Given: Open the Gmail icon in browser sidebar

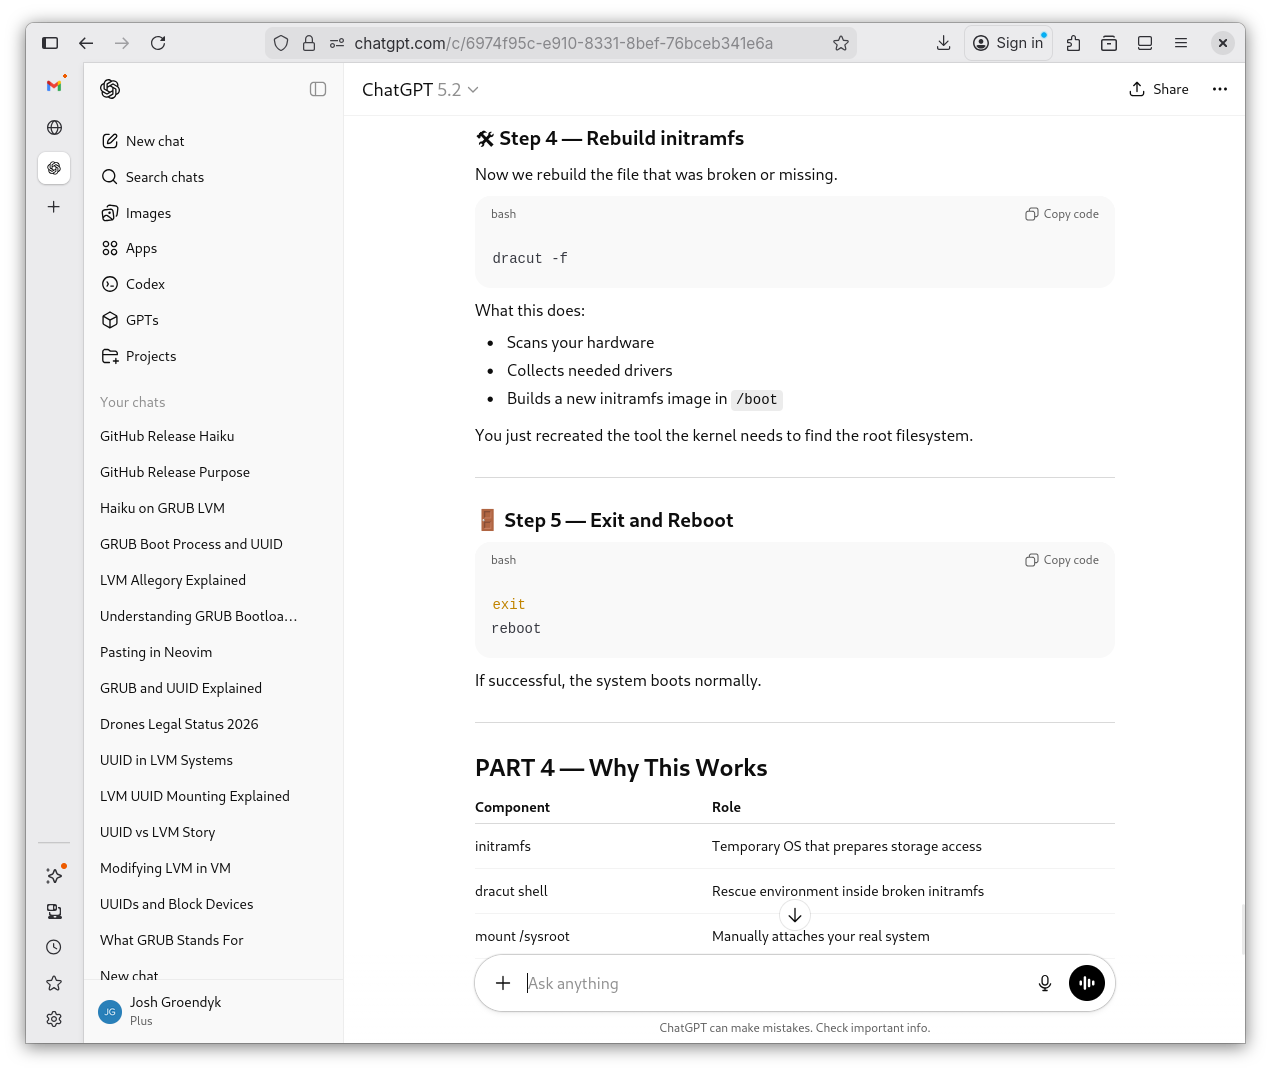Looking at the screenshot, I should 54,86.
